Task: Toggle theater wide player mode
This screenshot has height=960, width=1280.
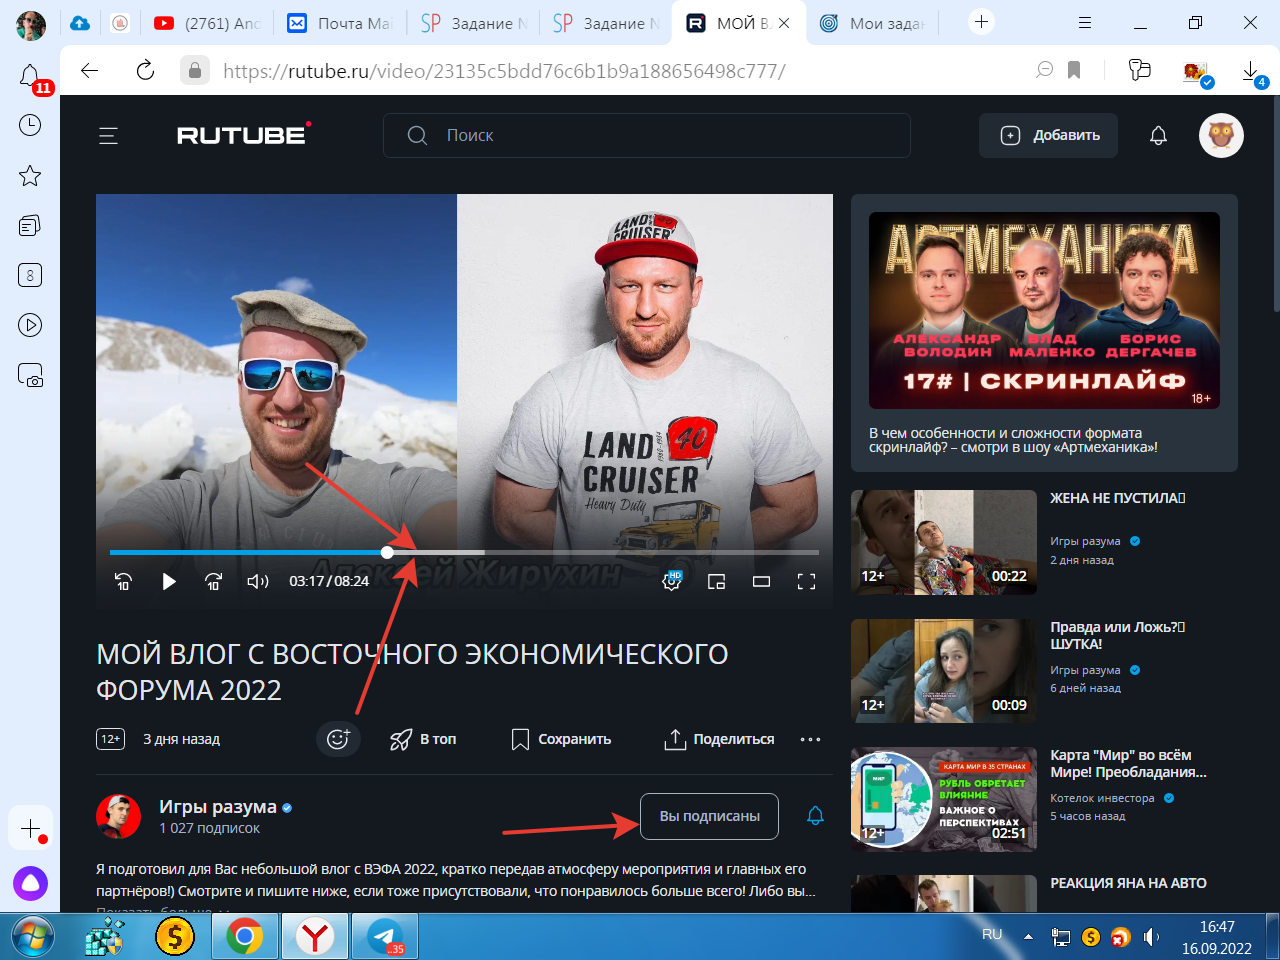Action: (761, 581)
